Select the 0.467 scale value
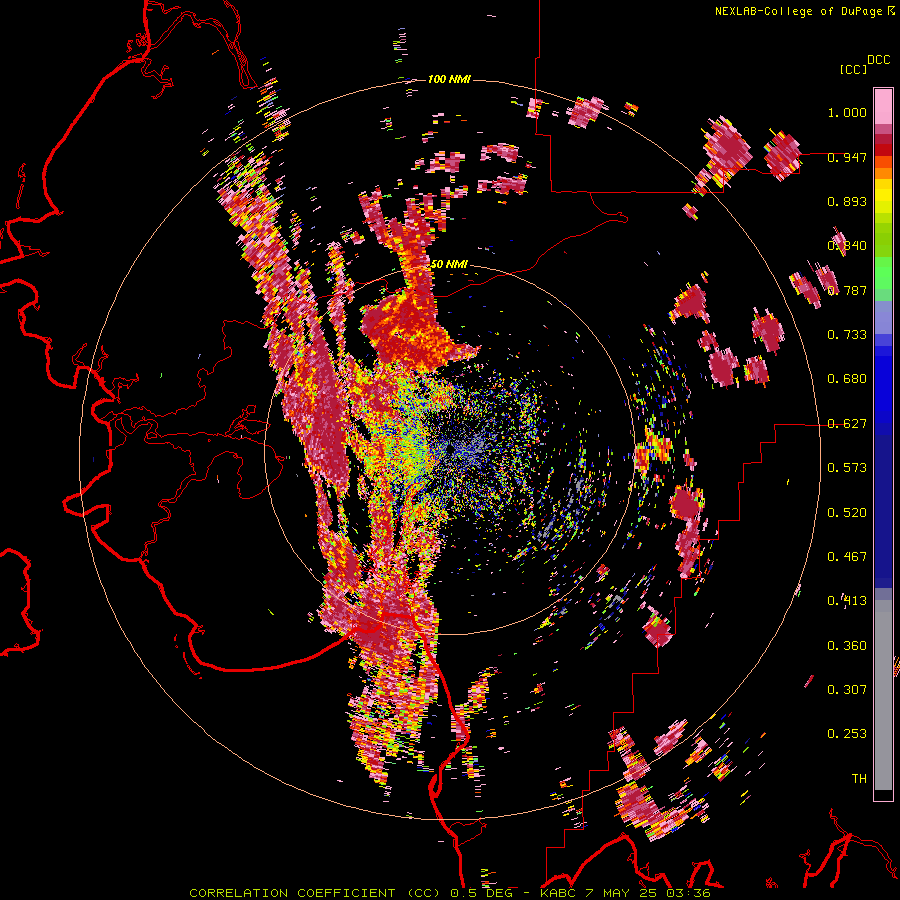 (x=847, y=557)
